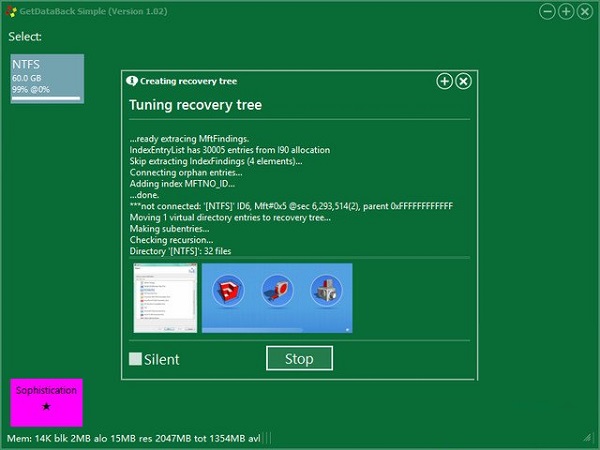Click the 'Tuning recovery tree' heading
The height and width of the screenshot is (450, 600).
196,105
